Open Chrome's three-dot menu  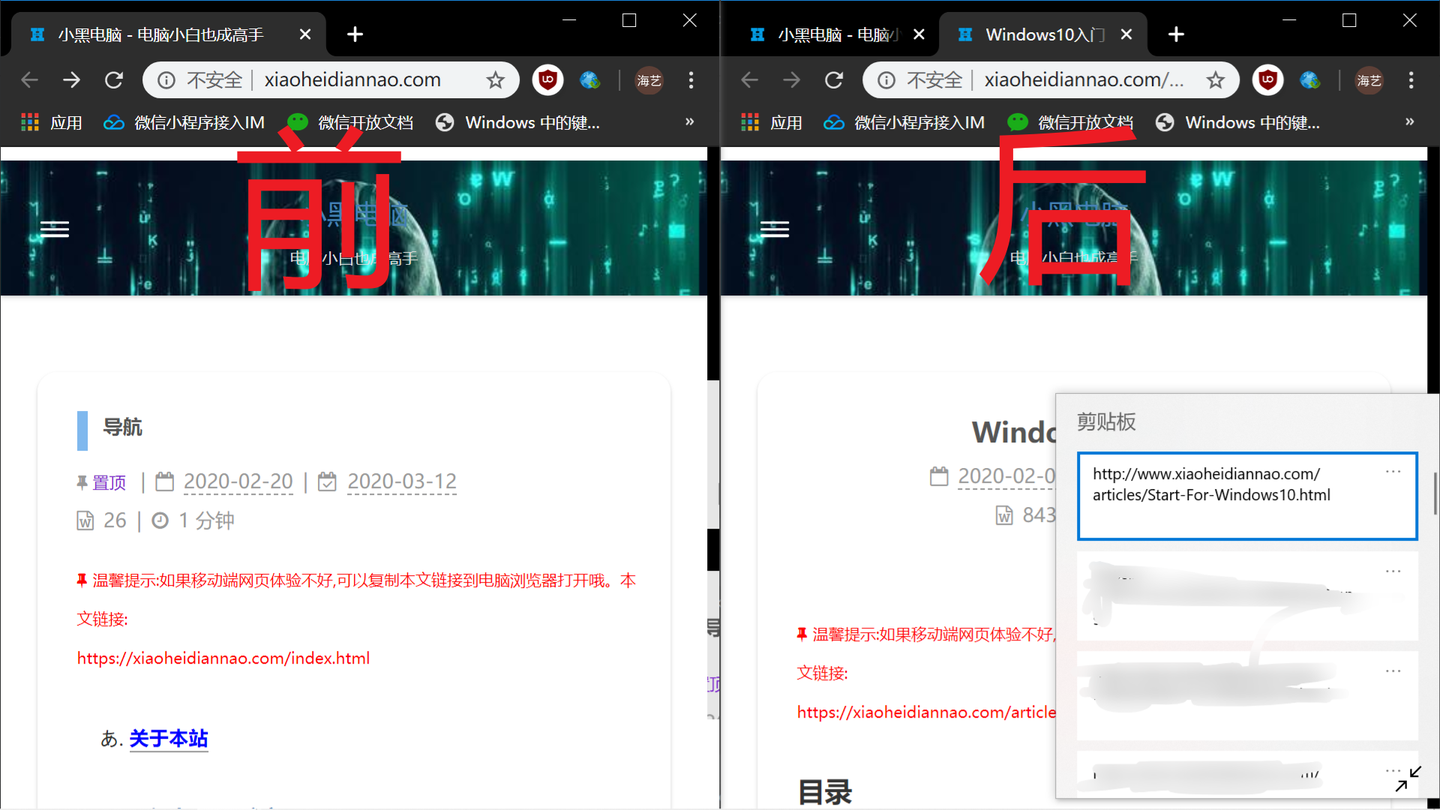(691, 79)
